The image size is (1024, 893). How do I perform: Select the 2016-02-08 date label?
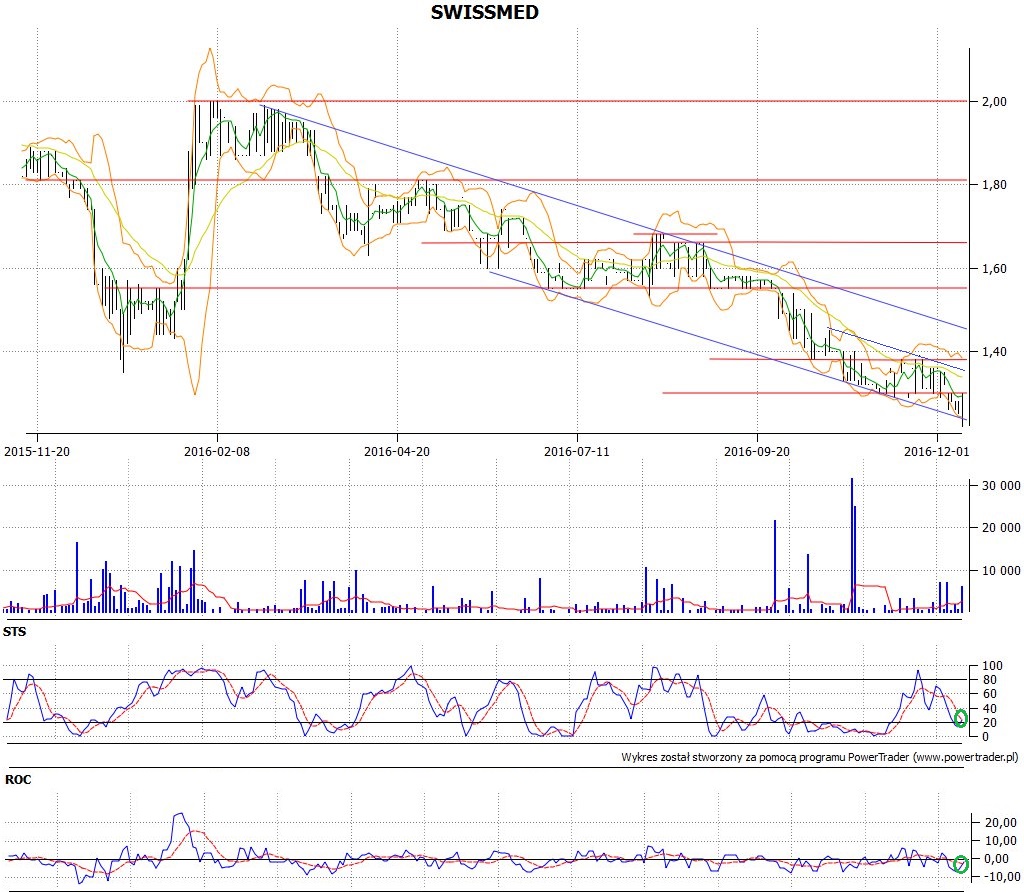coord(217,451)
